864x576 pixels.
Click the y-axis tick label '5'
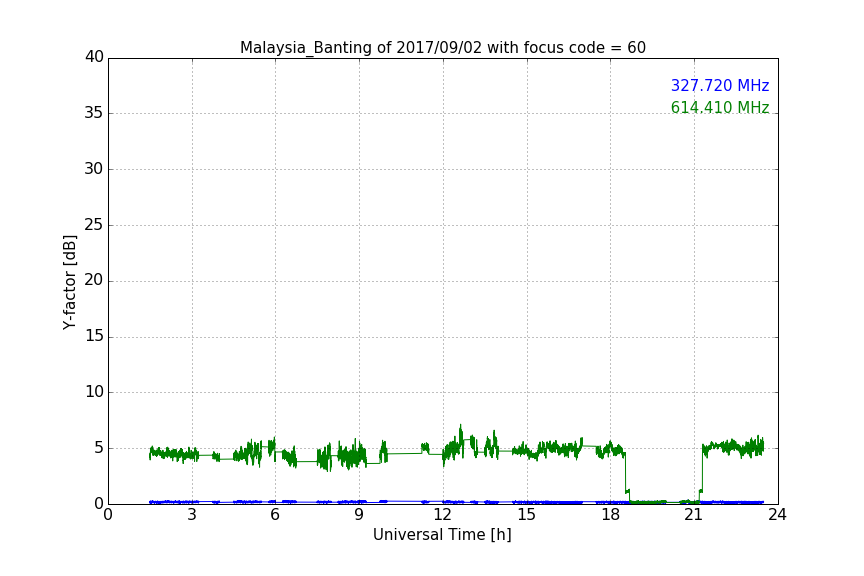(99, 448)
